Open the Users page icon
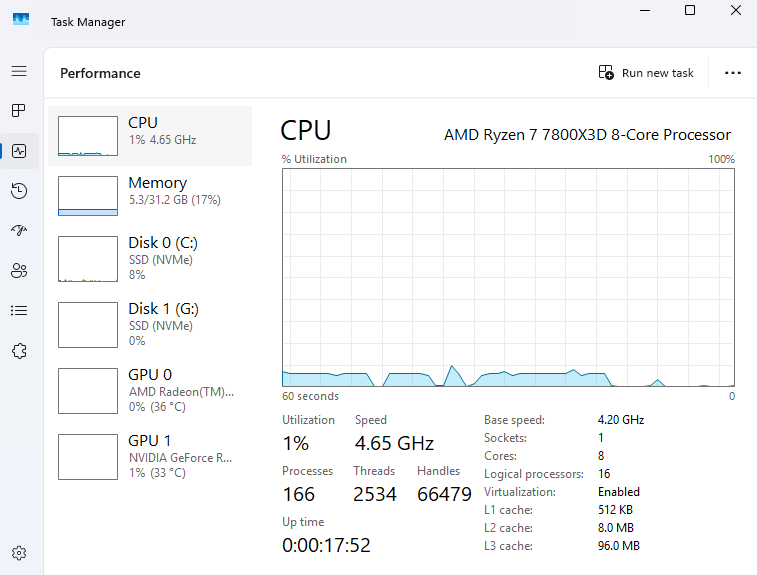 (x=18, y=271)
